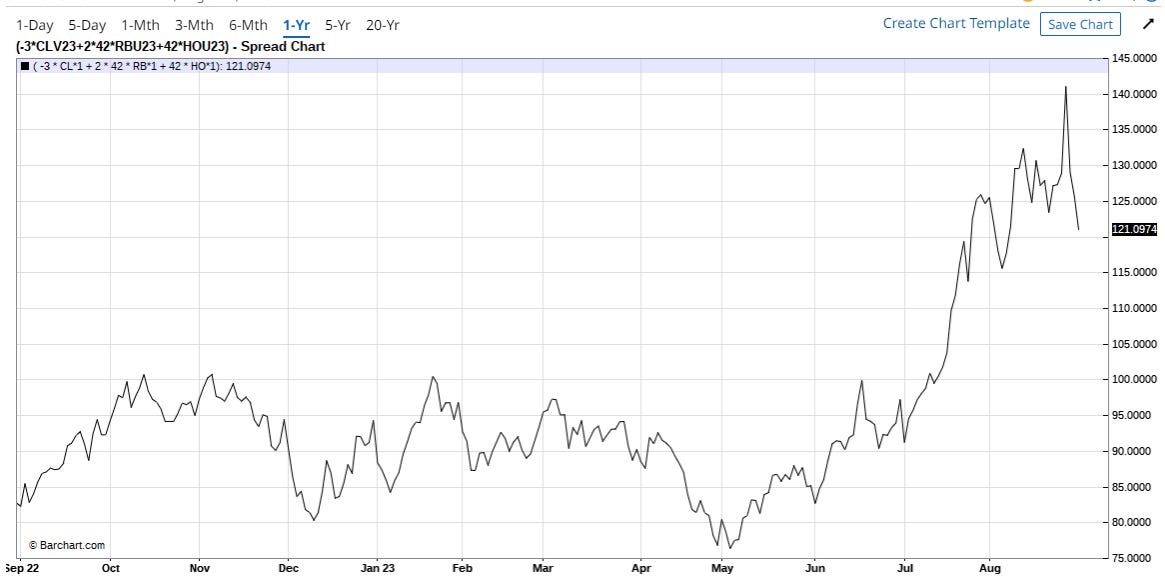Click the 140.0000 y-axis label
Screen dimensions: 1165x587
[1135, 94]
